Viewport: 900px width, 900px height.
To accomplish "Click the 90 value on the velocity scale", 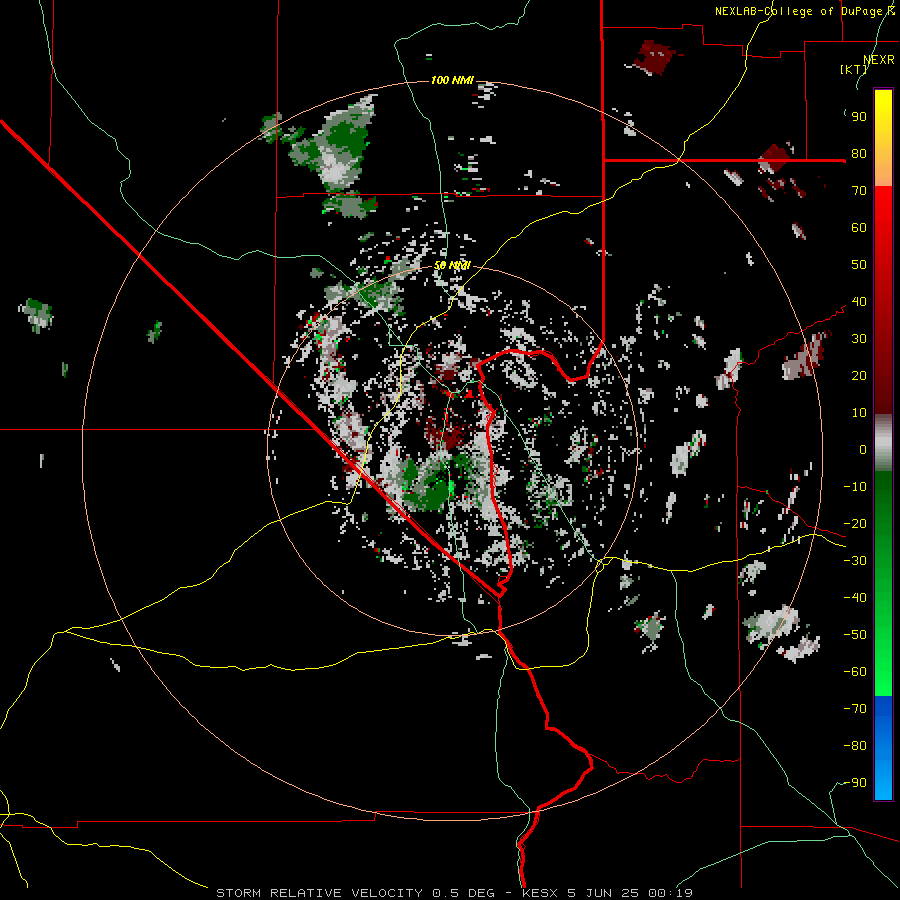I will click(x=859, y=117).
